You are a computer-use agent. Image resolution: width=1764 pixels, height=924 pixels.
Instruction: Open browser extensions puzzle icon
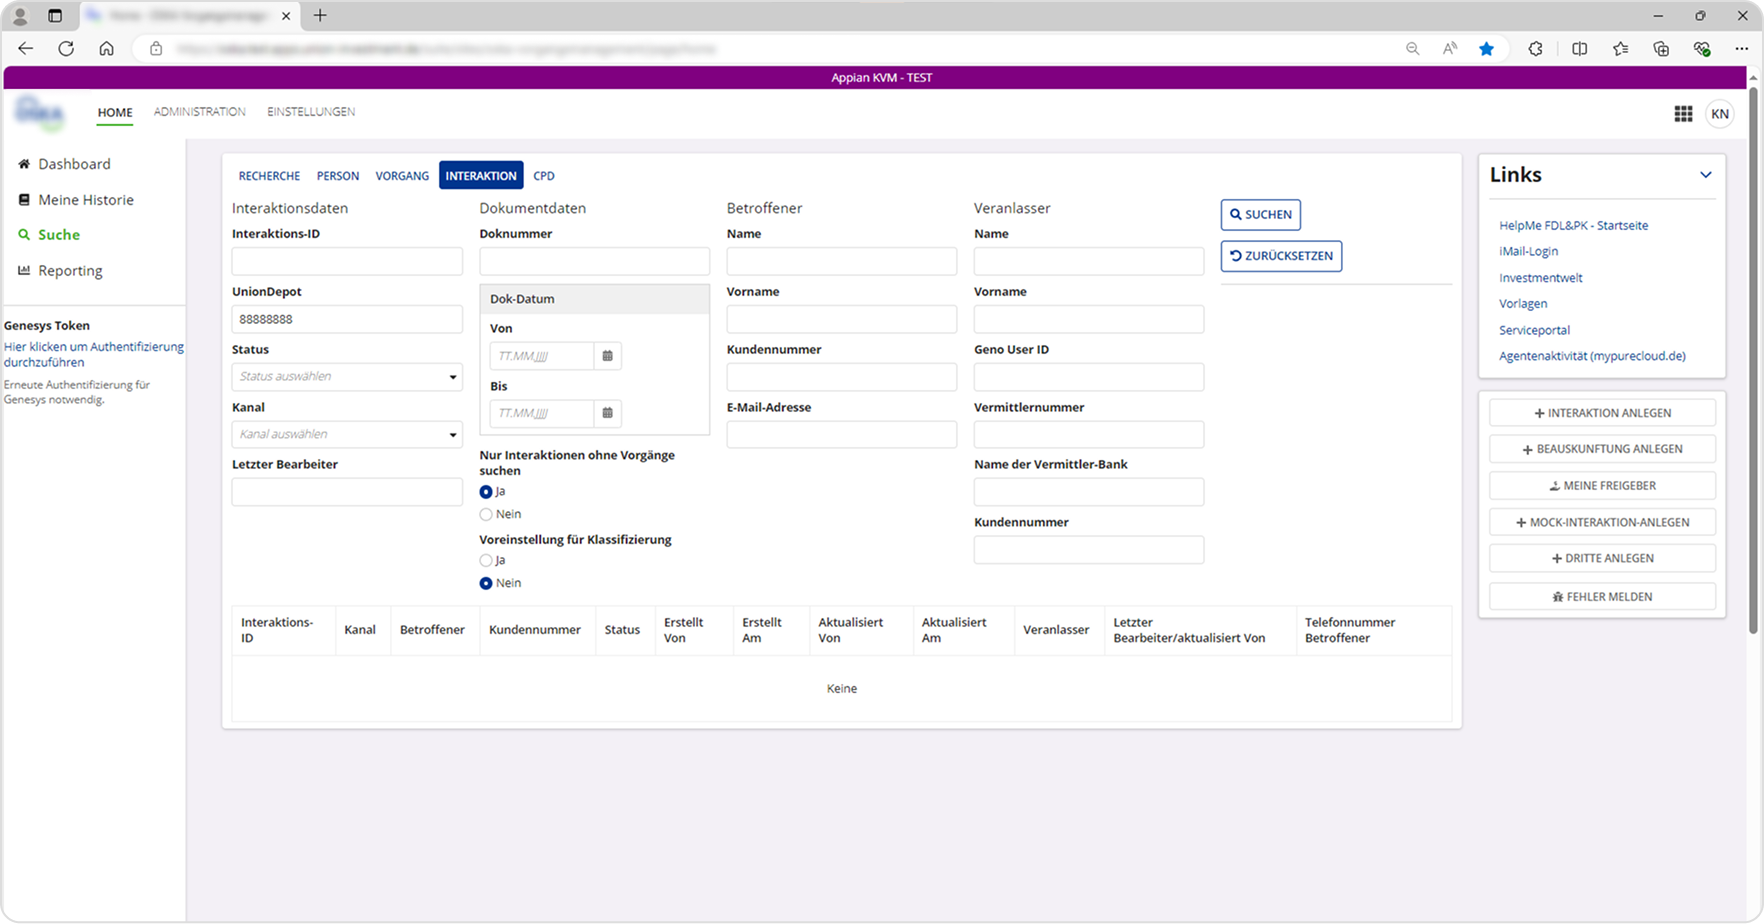coord(1536,49)
